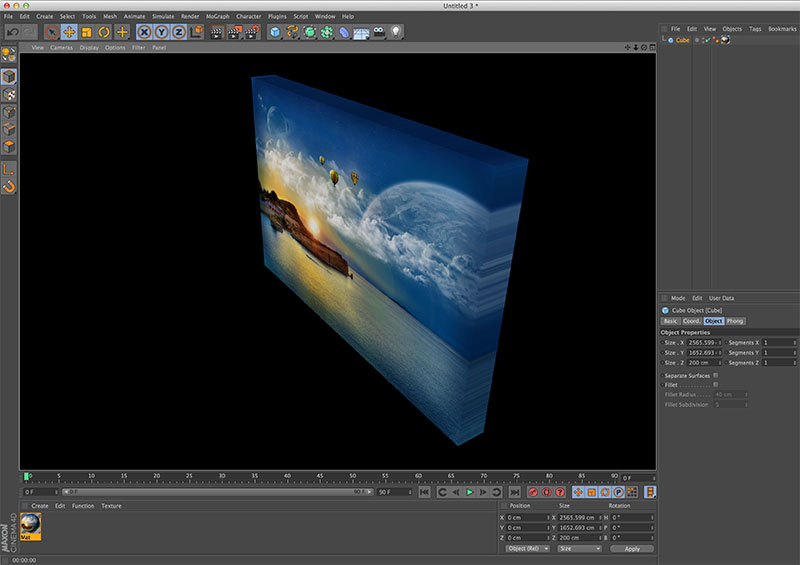Activate the Scale tool
800x565 pixels.
pos(87,32)
